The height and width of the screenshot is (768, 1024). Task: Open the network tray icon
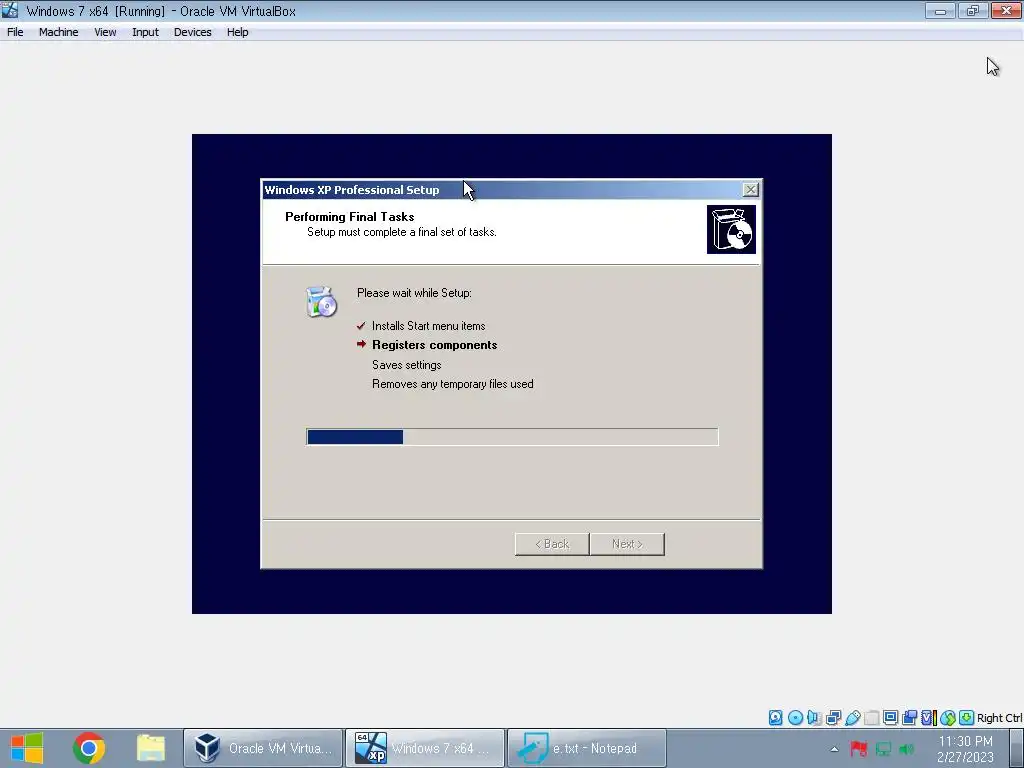pos(883,749)
